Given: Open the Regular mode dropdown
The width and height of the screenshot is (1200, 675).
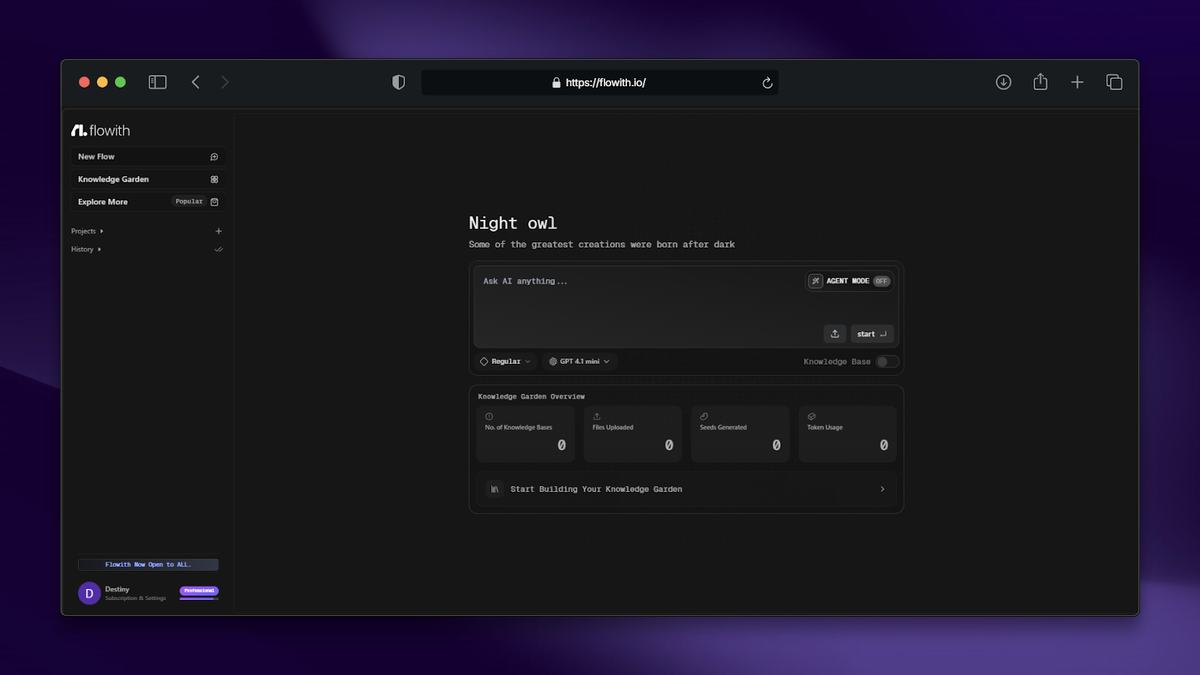Looking at the screenshot, I should point(505,361).
